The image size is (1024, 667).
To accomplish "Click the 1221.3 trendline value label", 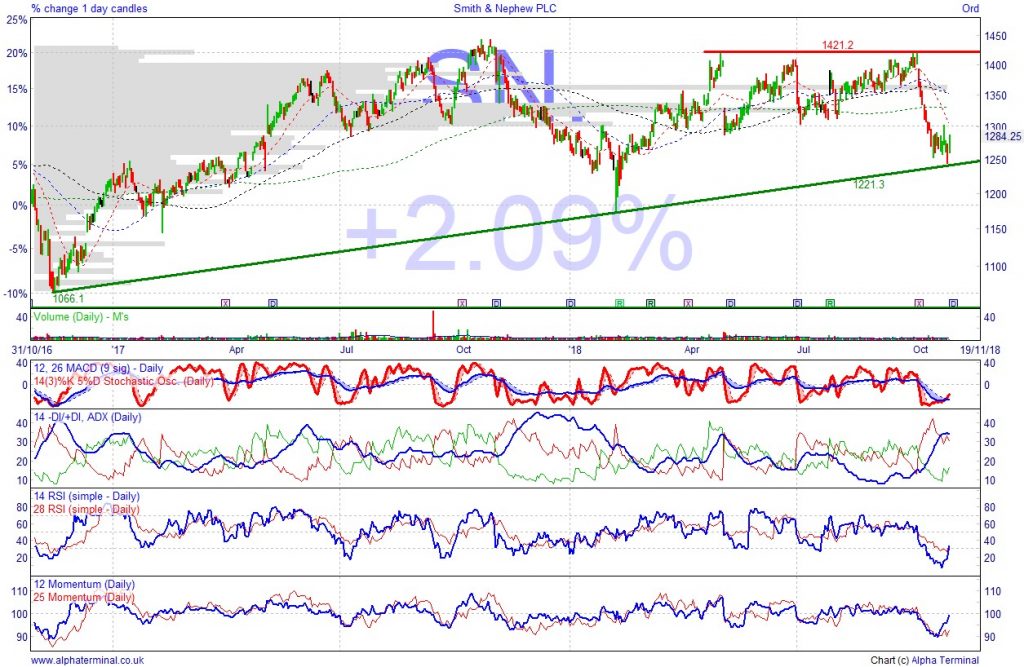I will [x=869, y=185].
